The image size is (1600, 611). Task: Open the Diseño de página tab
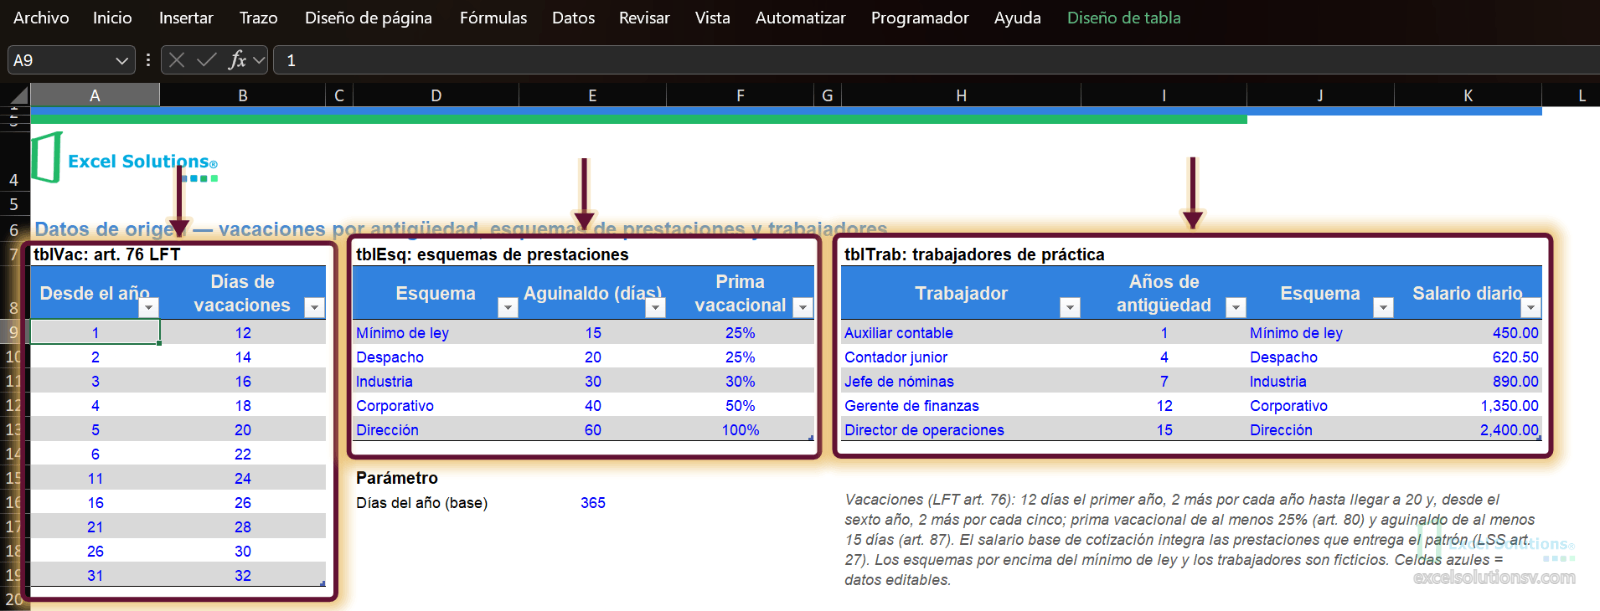tap(368, 18)
